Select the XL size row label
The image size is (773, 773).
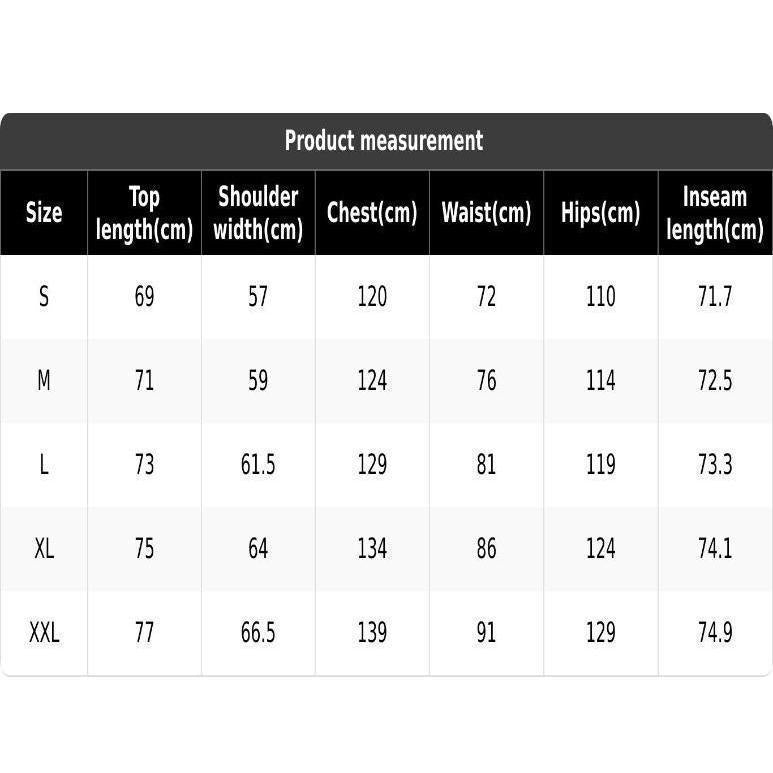(44, 548)
